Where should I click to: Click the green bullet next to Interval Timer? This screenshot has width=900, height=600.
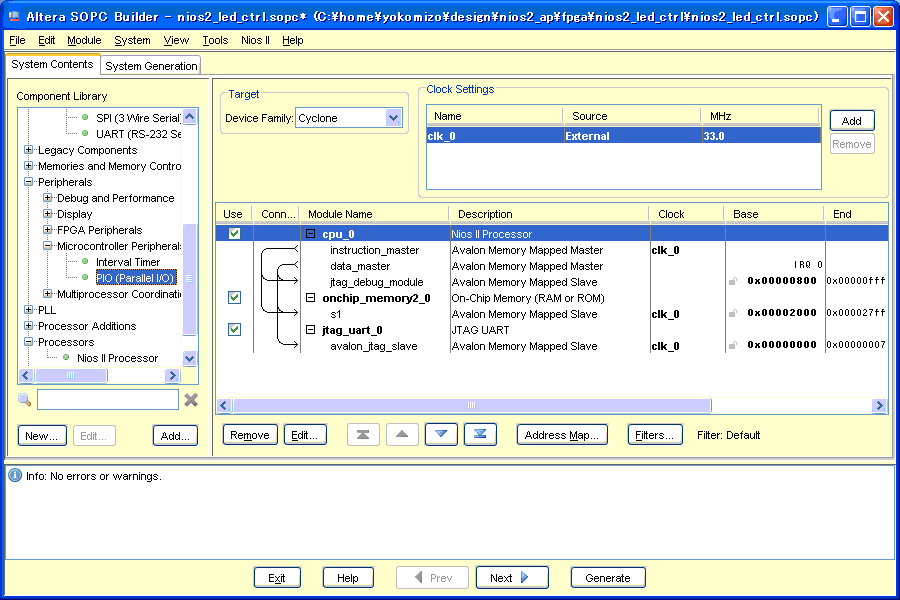[x=85, y=262]
